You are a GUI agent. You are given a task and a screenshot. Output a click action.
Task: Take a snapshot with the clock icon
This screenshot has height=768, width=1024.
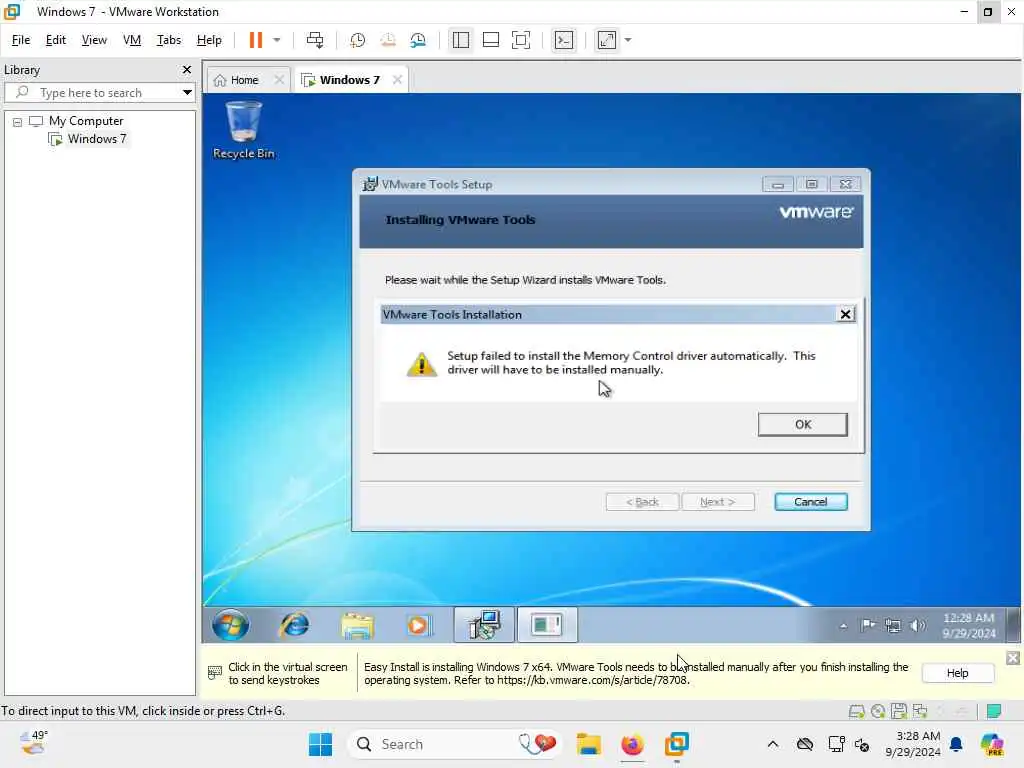click(357, 40)
